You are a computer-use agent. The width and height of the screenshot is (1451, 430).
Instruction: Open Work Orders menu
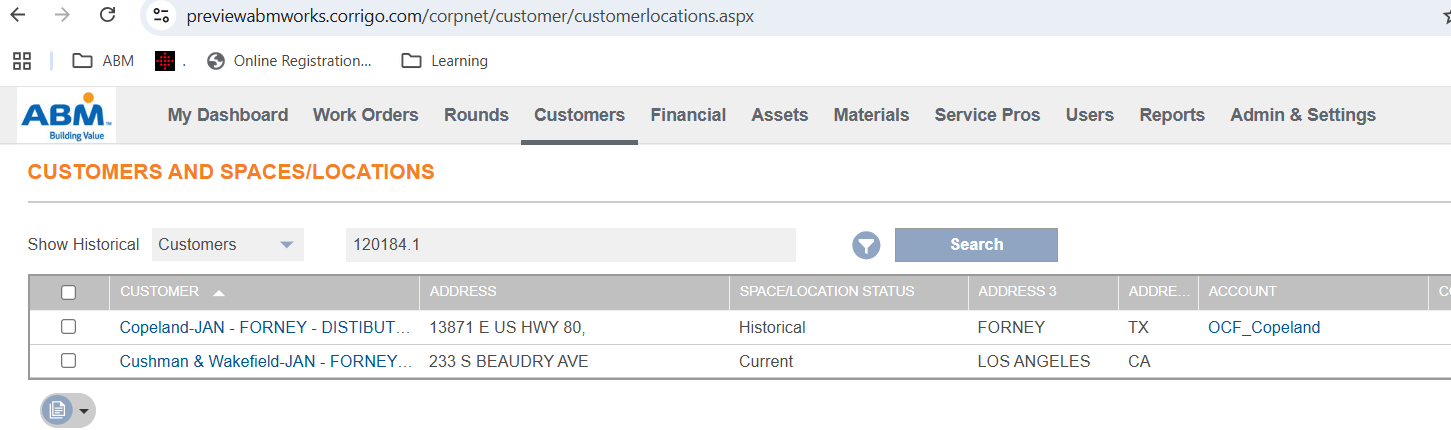click(x=366, y=115)
